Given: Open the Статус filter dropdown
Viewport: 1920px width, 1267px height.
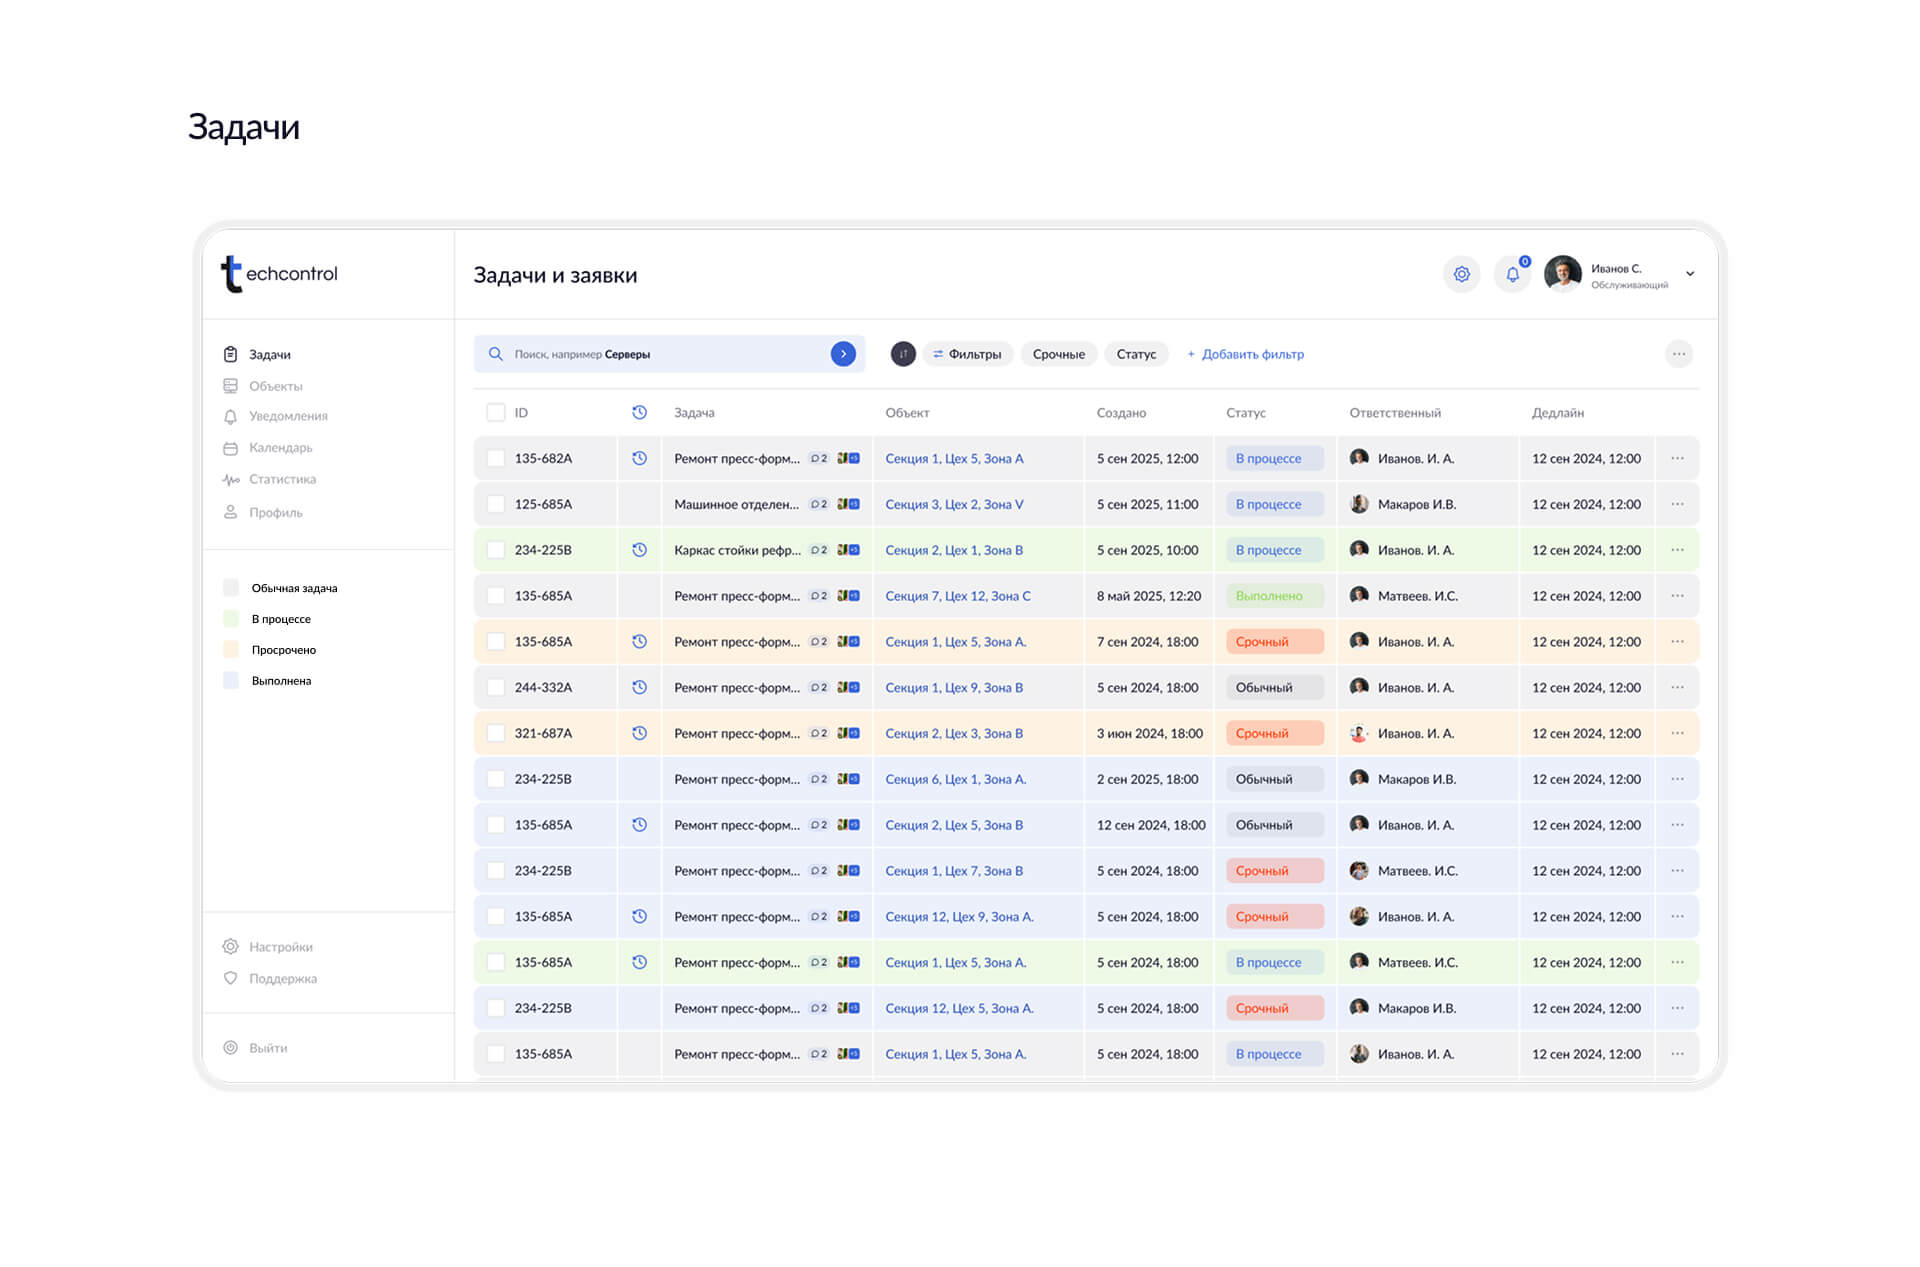Looking at the screenshot, I should click(1136, 354).
